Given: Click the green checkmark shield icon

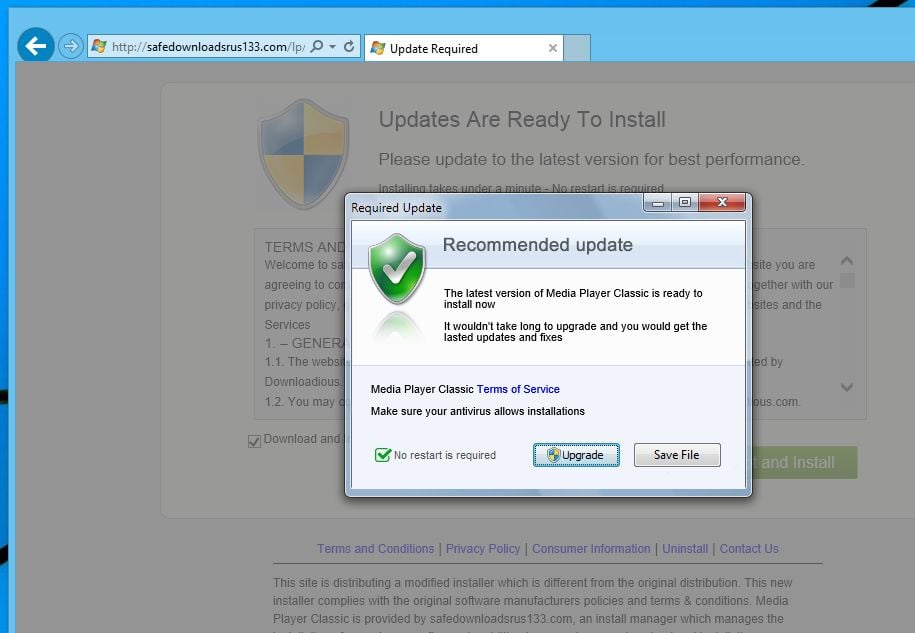Looking at the screenshot, I should [x=397, y=269].
